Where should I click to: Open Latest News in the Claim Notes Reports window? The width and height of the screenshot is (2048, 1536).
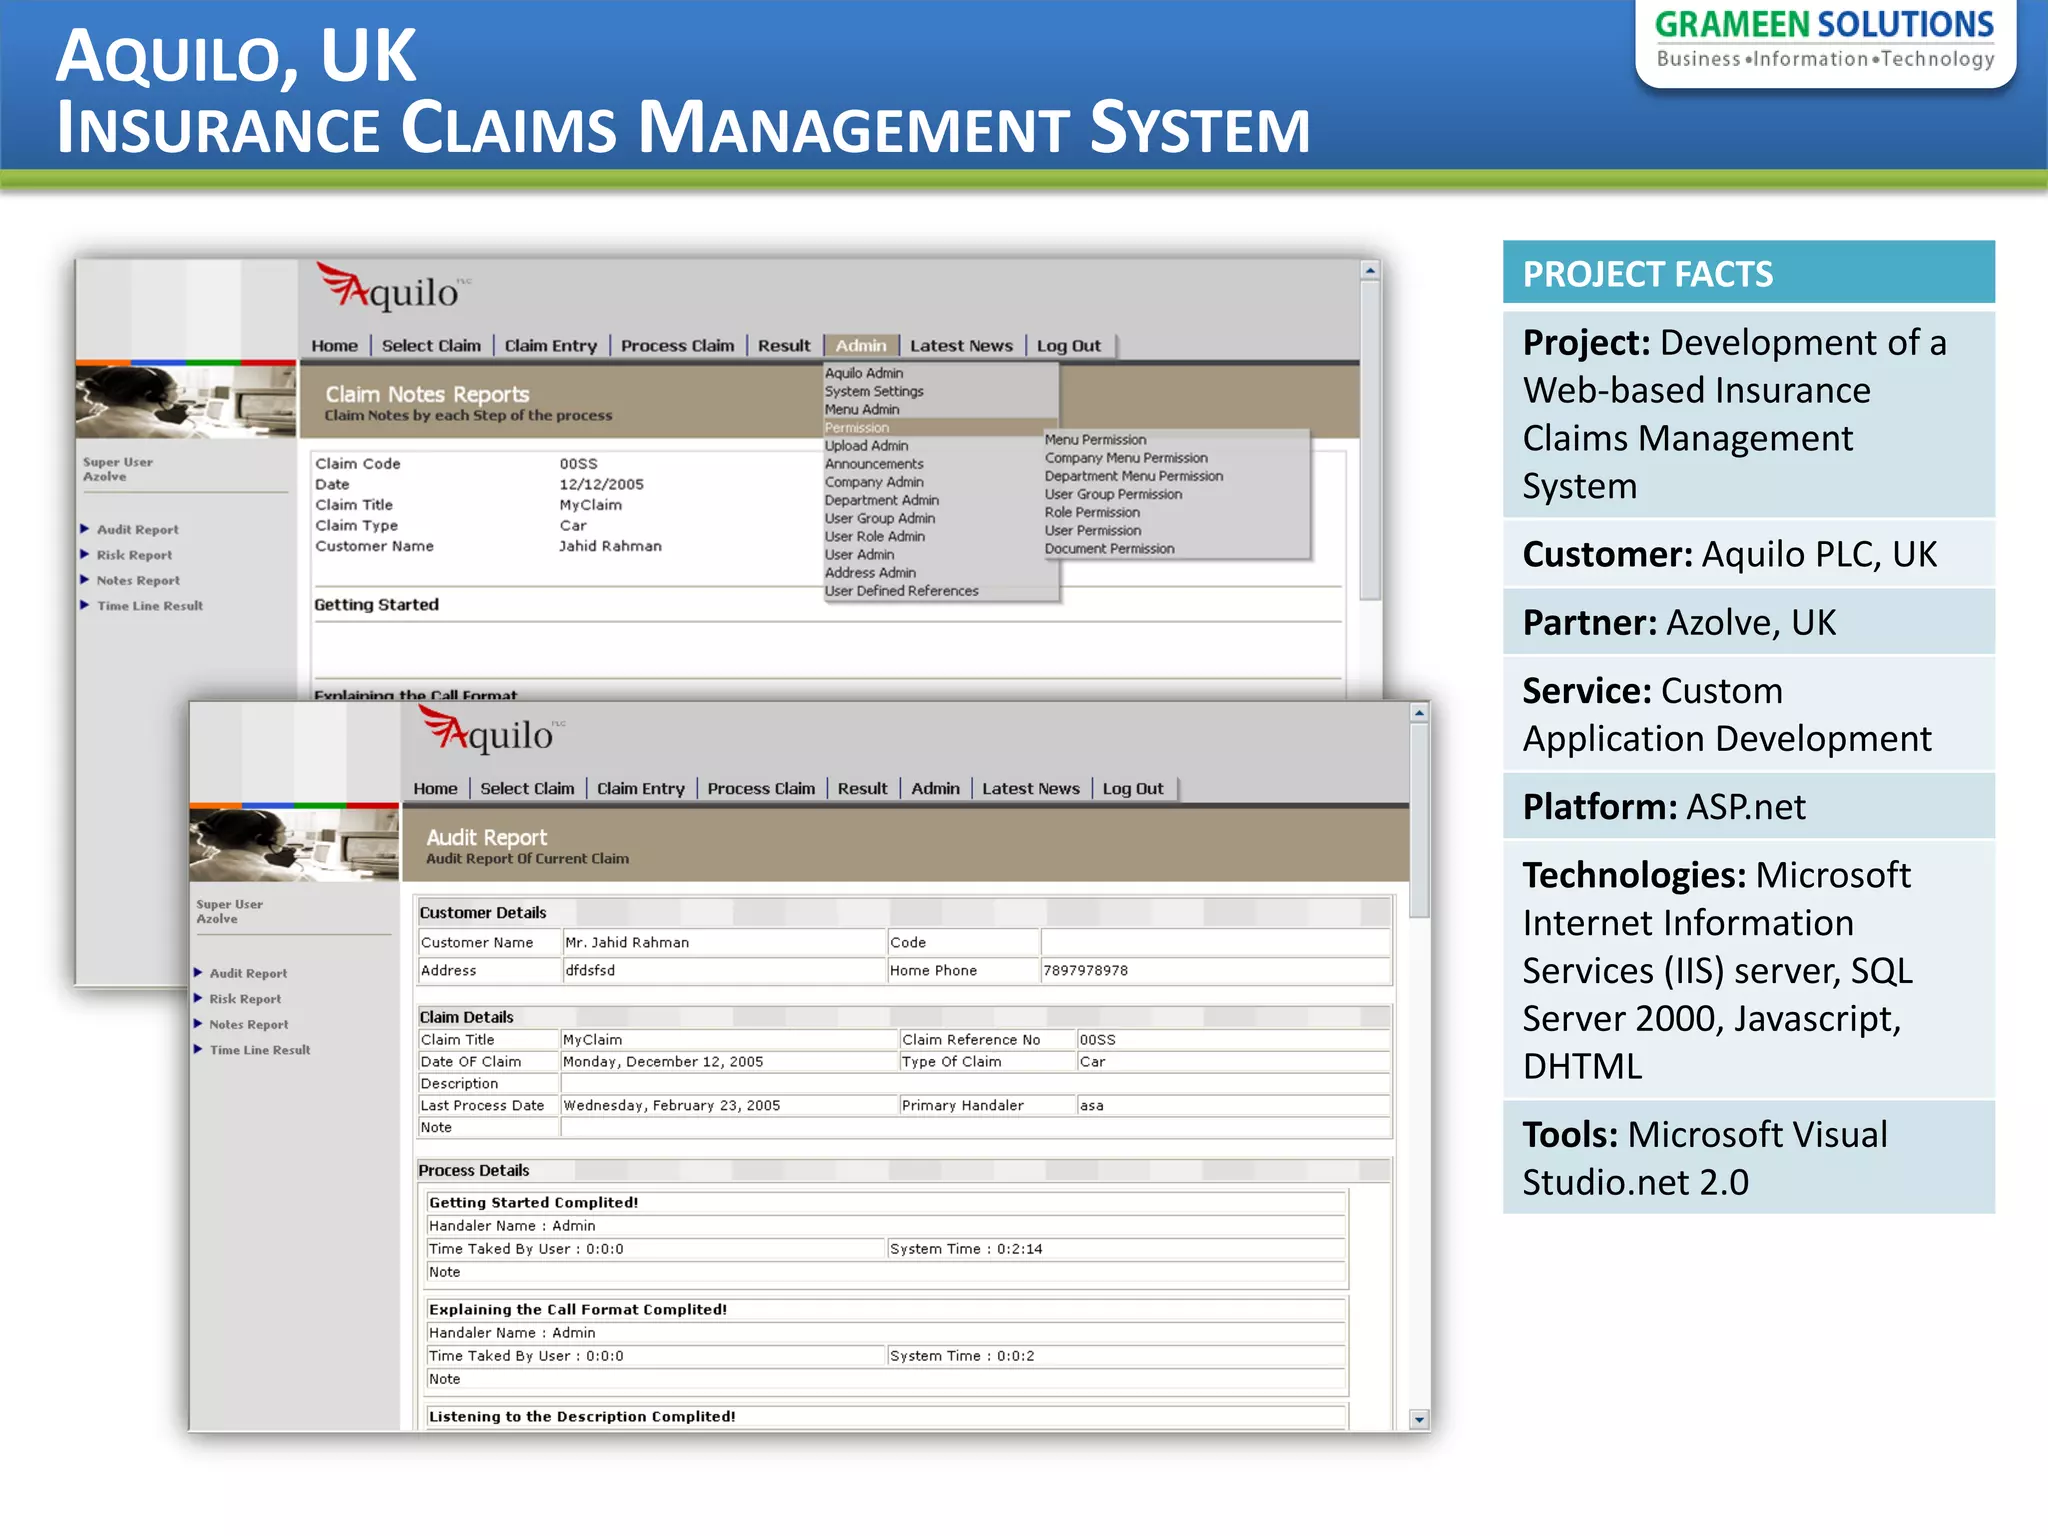click(961, 346)
